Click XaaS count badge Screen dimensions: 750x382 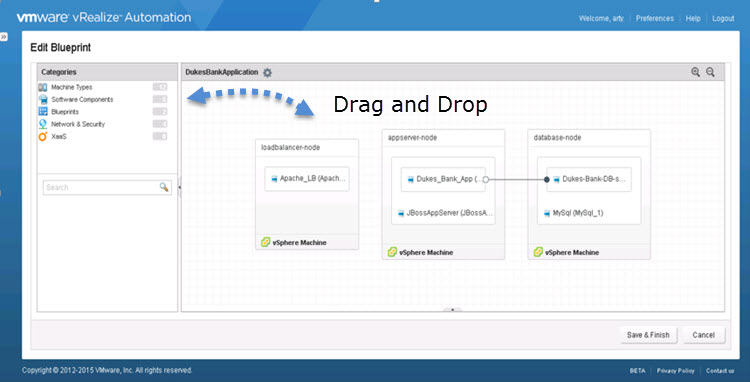(x=160, y=136)
